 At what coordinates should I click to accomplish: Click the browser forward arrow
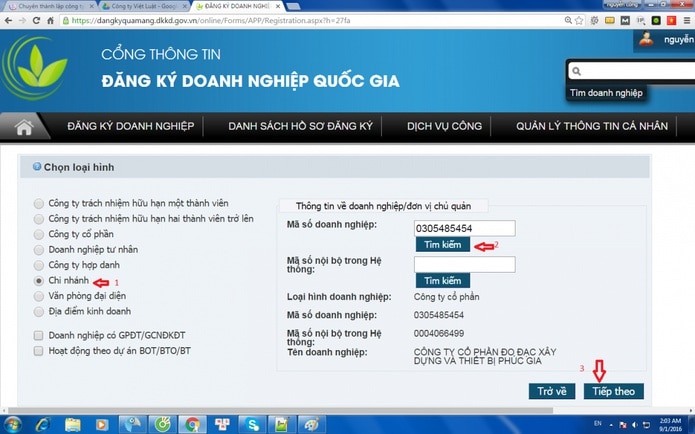point(22,20)
